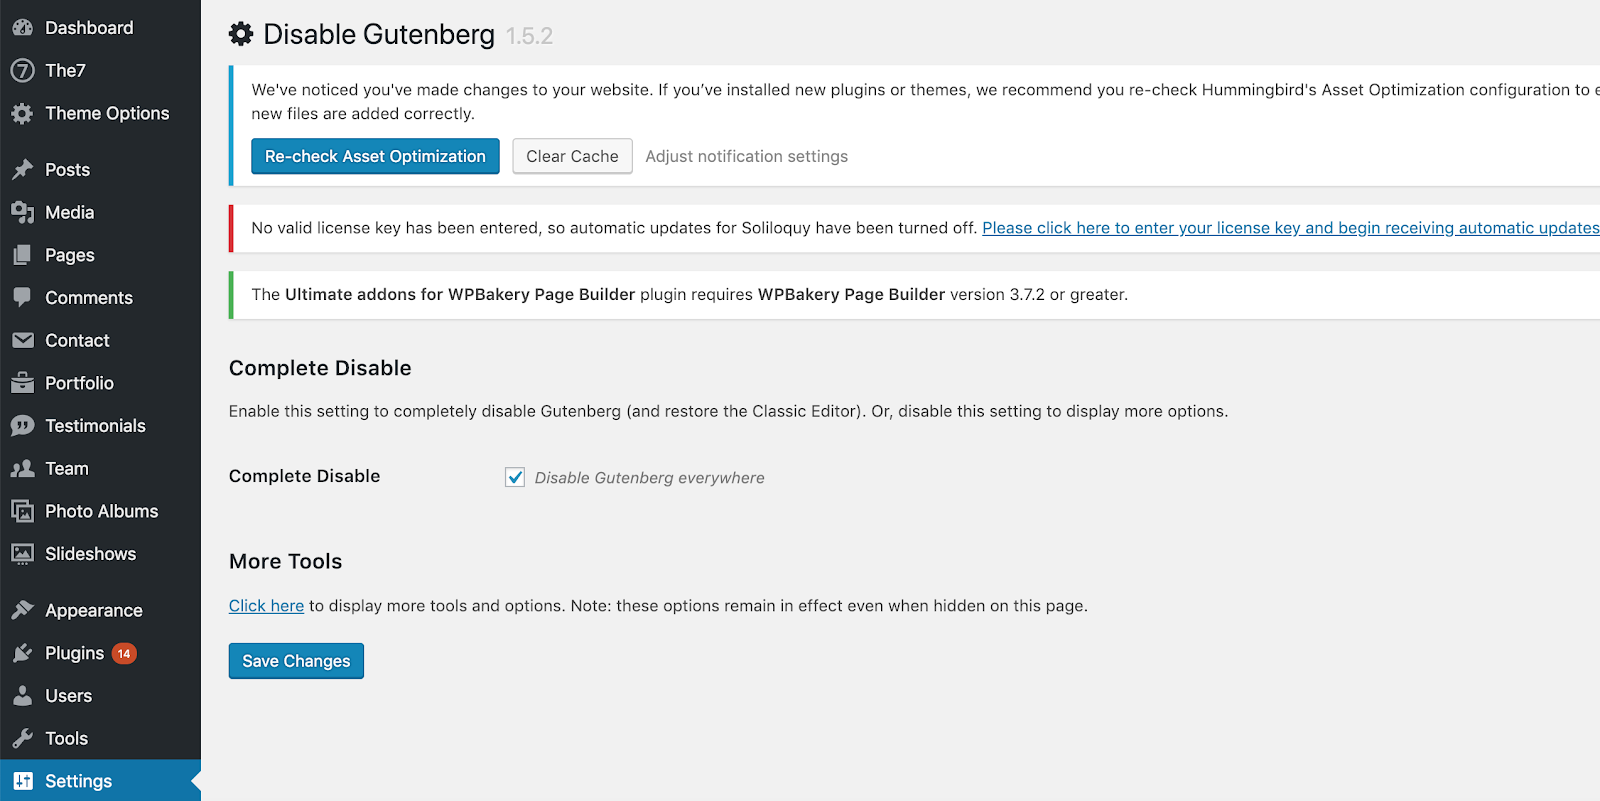
Task: Click the Portfolio briefcase icon
Action: [22, 383]
